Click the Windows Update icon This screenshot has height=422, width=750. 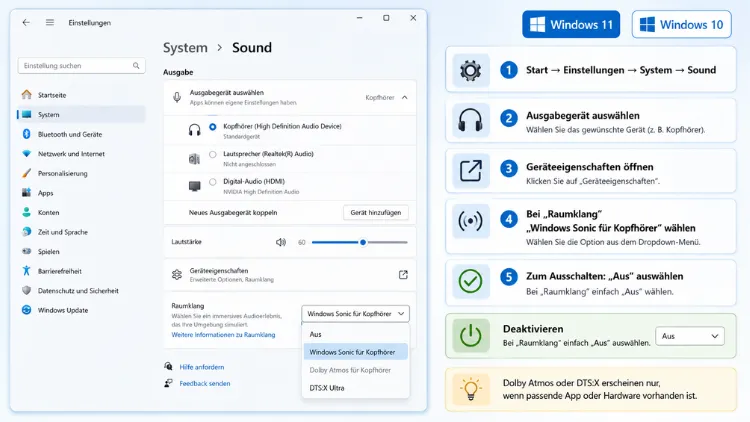pyautogui.click(x=27, y=310)
